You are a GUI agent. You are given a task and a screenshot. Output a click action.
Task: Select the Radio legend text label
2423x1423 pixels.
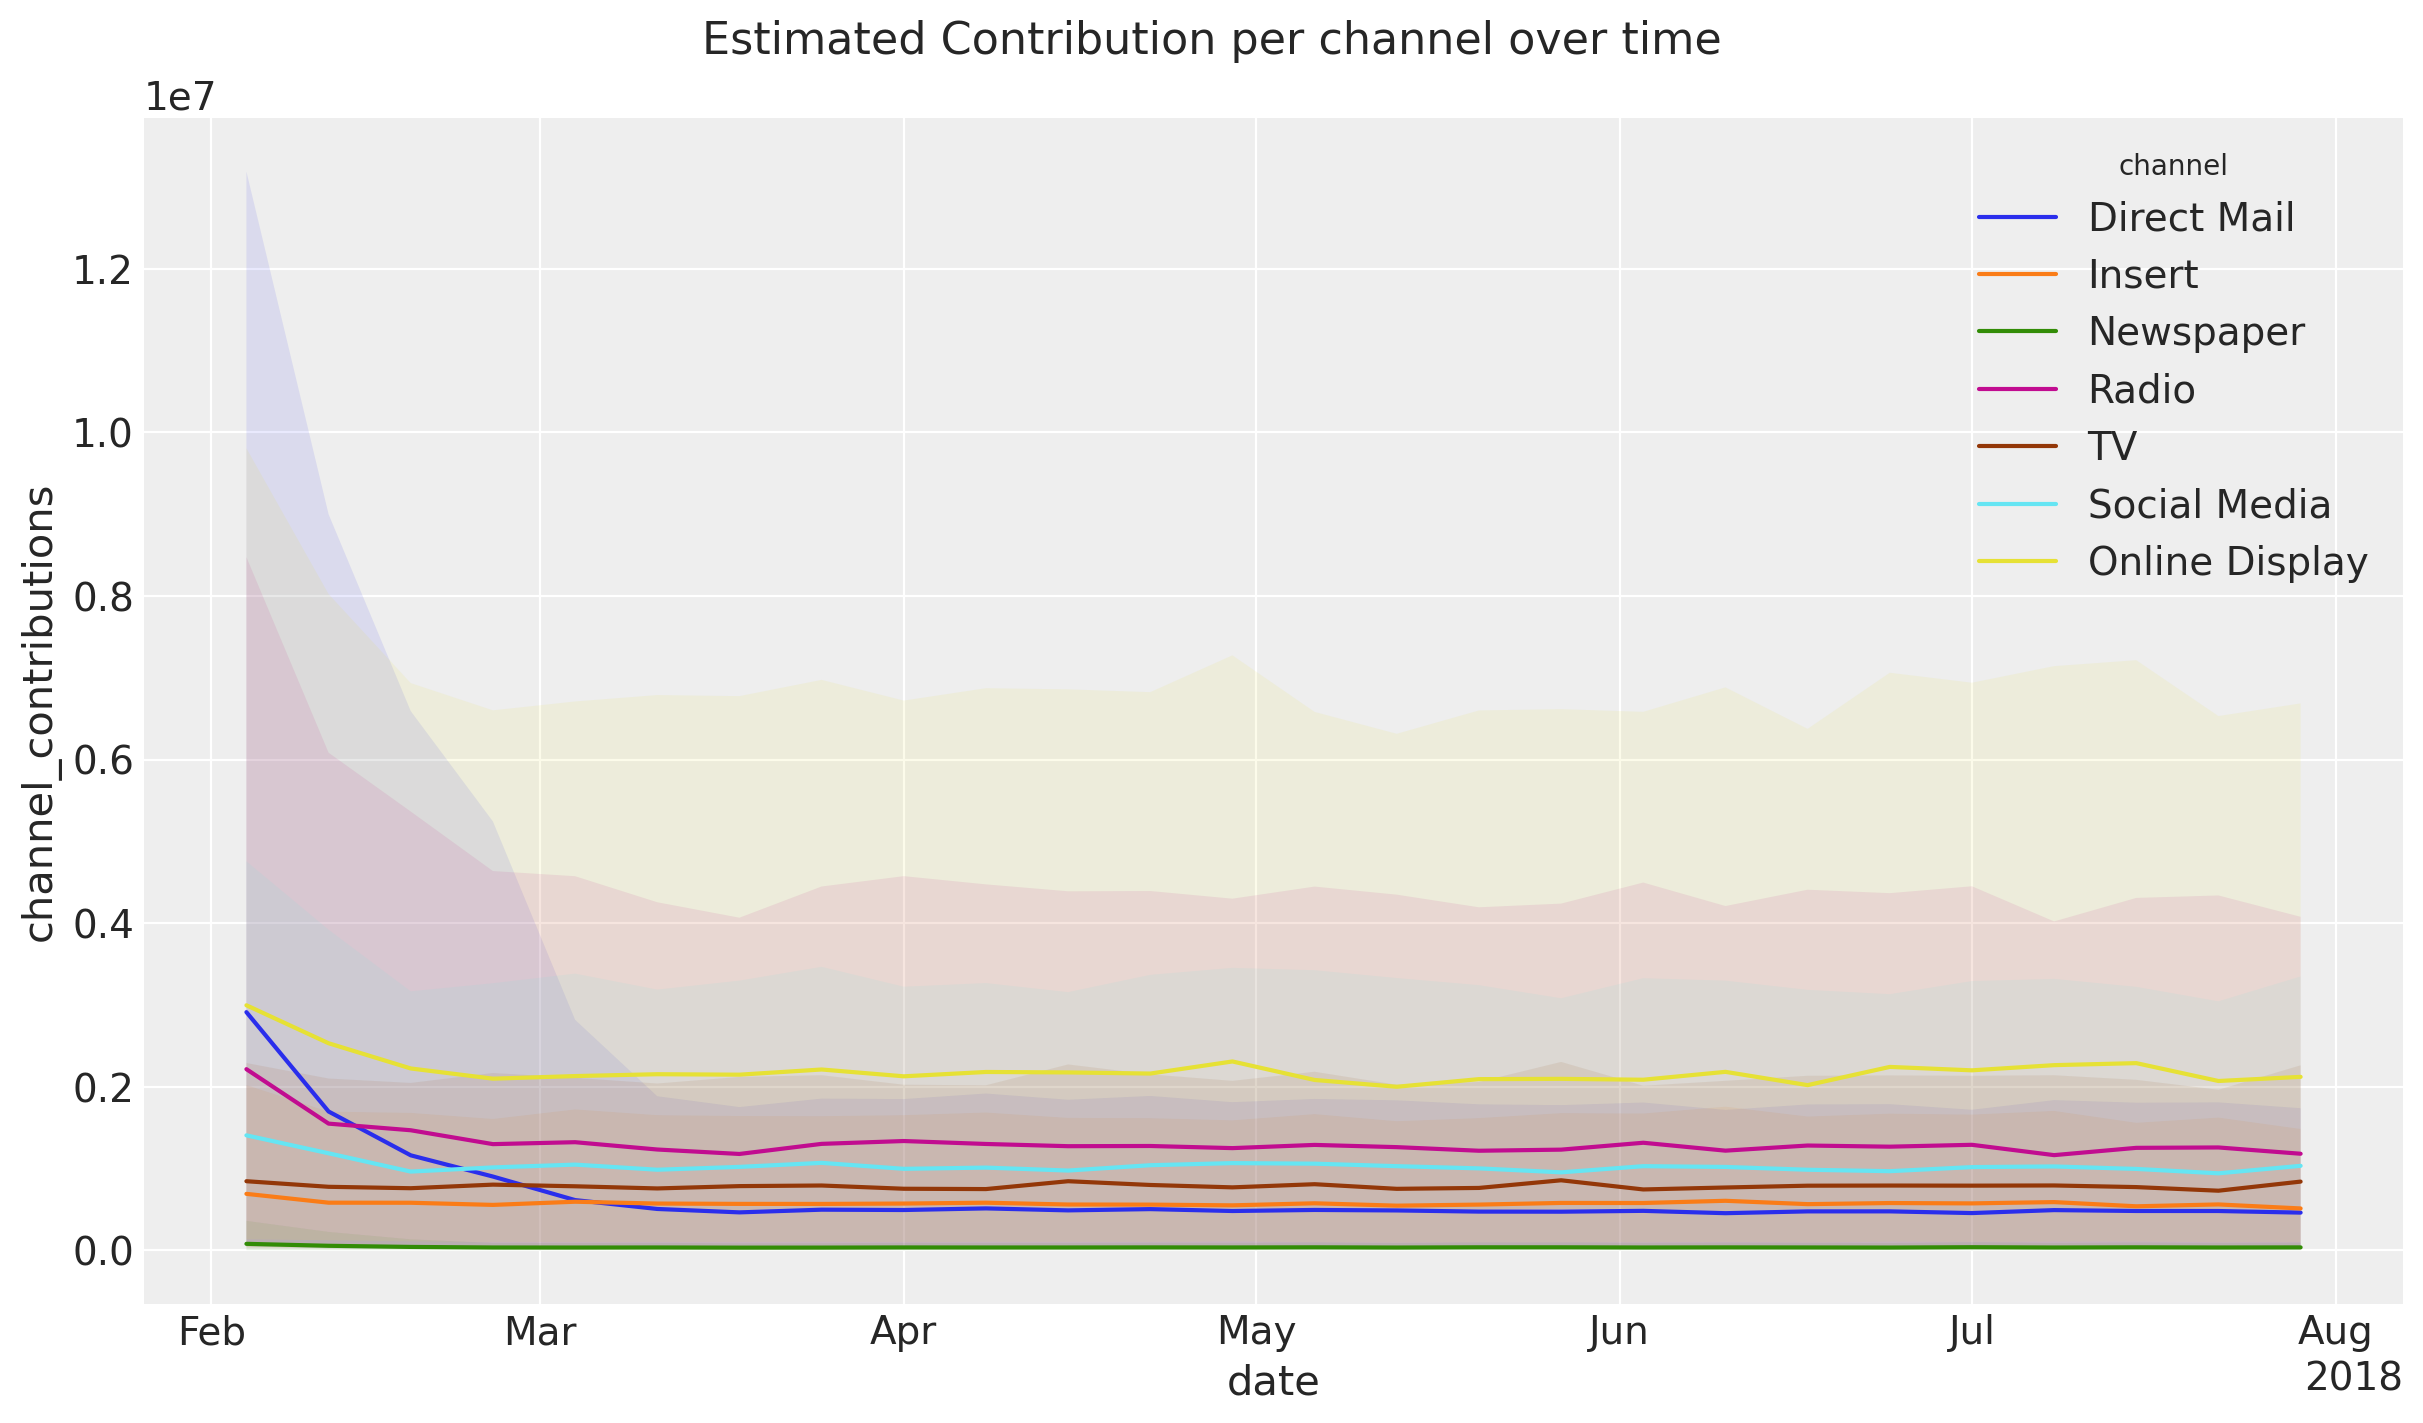click(x=2141, y=389)
